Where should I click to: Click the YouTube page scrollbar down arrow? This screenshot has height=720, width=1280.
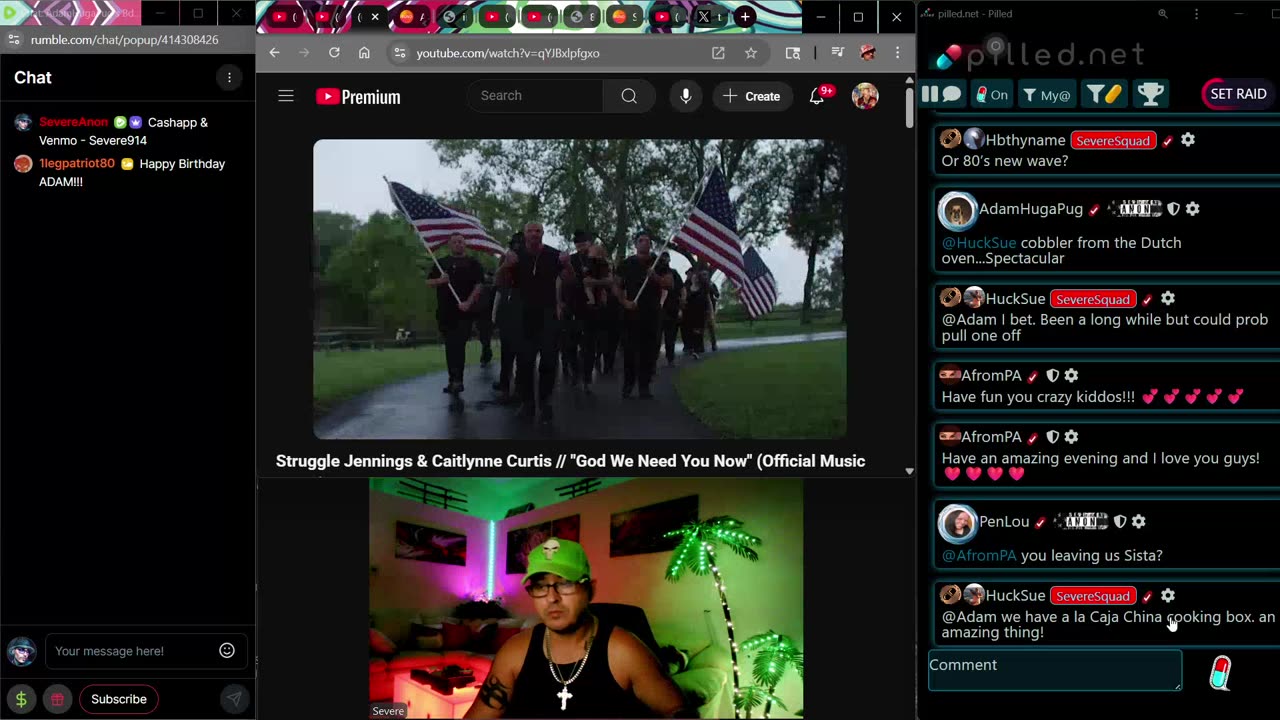(x=909, y=471)
